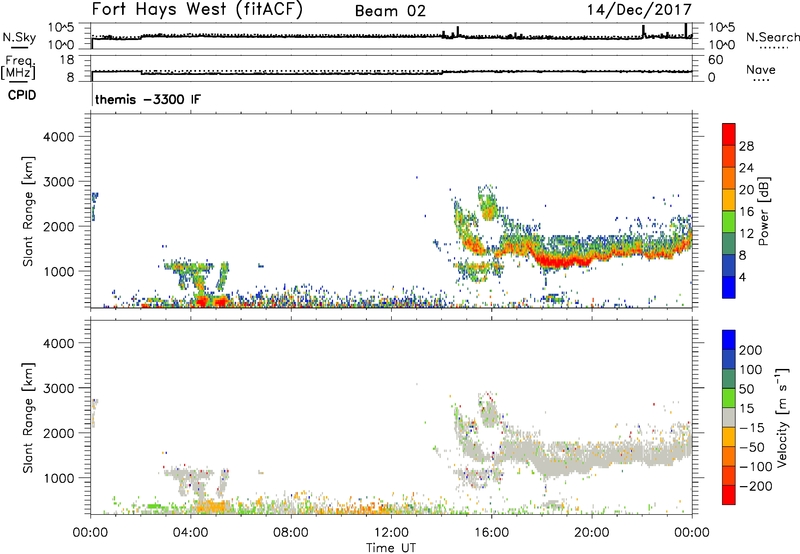The image size is (800, 554).
Task: Pick the teal 50–100 m/s velocity colorbar segment
Action: pos(729,379)
